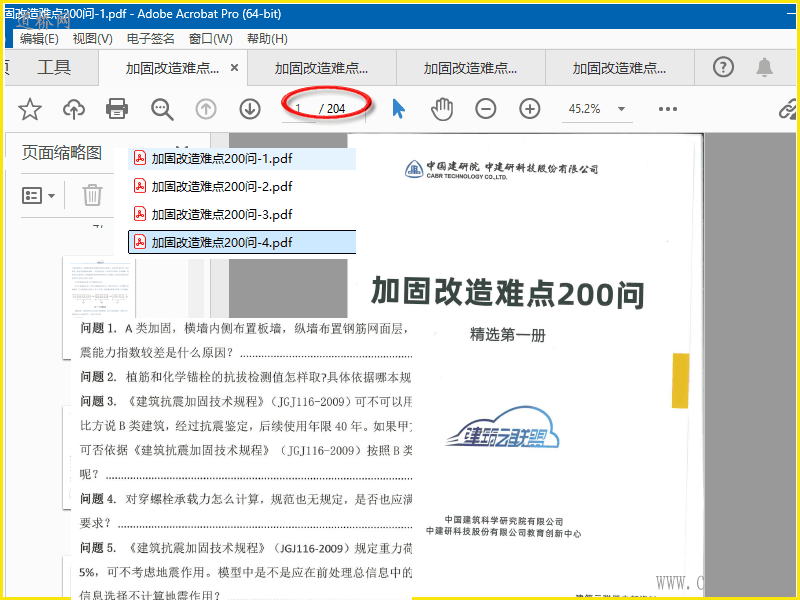This screenshot has height=600, width=800.
Task: Zoom out with the minus button
Action: tap(486, 109)
